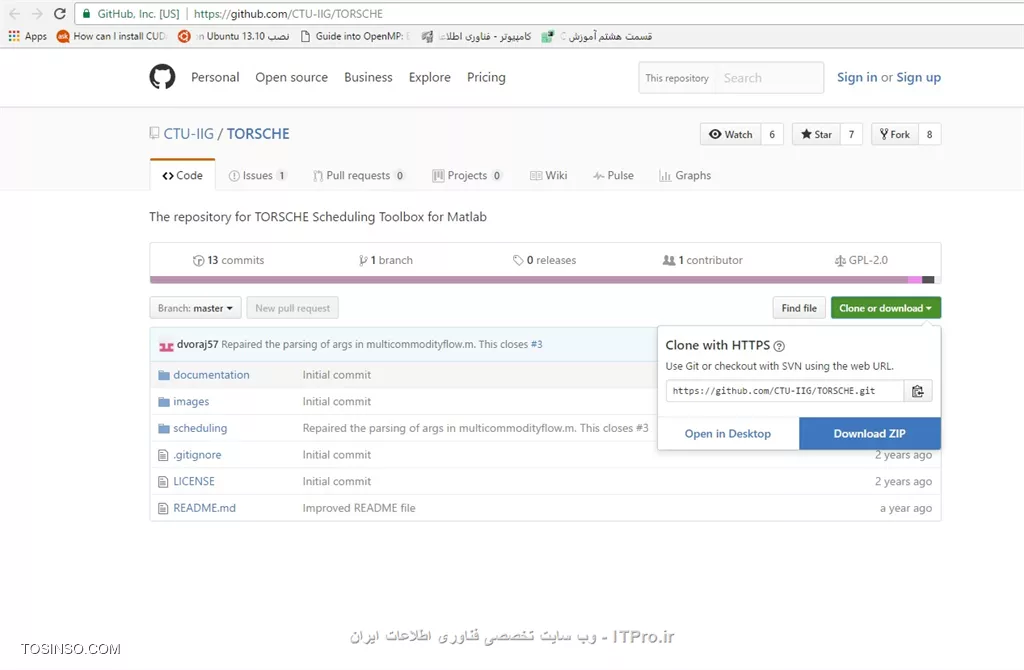Click the Sign in link
The width and height of the screenshot is (1024, 670).
coord(857,77)
